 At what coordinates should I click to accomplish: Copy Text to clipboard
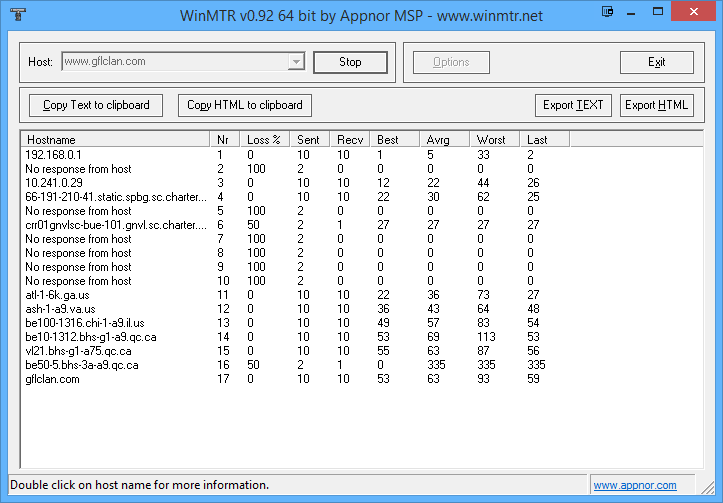(x=96, y=105)
